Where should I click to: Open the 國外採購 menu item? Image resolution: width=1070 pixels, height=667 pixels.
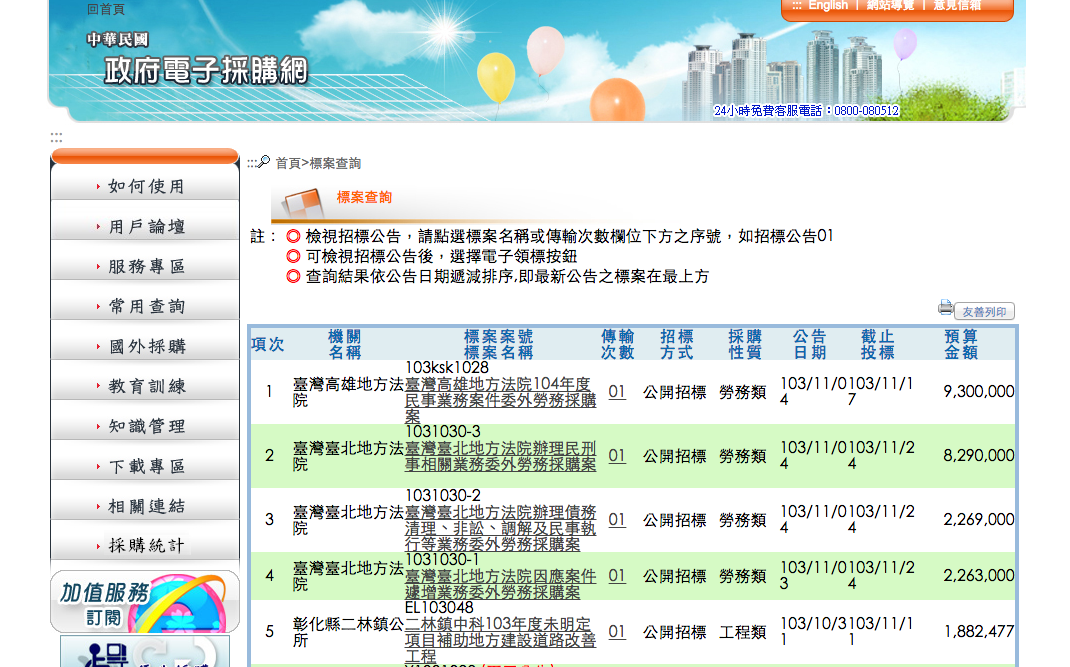click(145, 346)
